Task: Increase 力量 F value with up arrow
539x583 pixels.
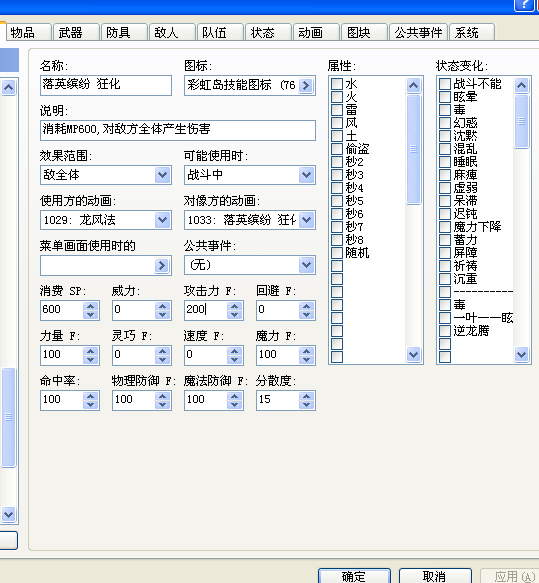Action: click(91, 351)
